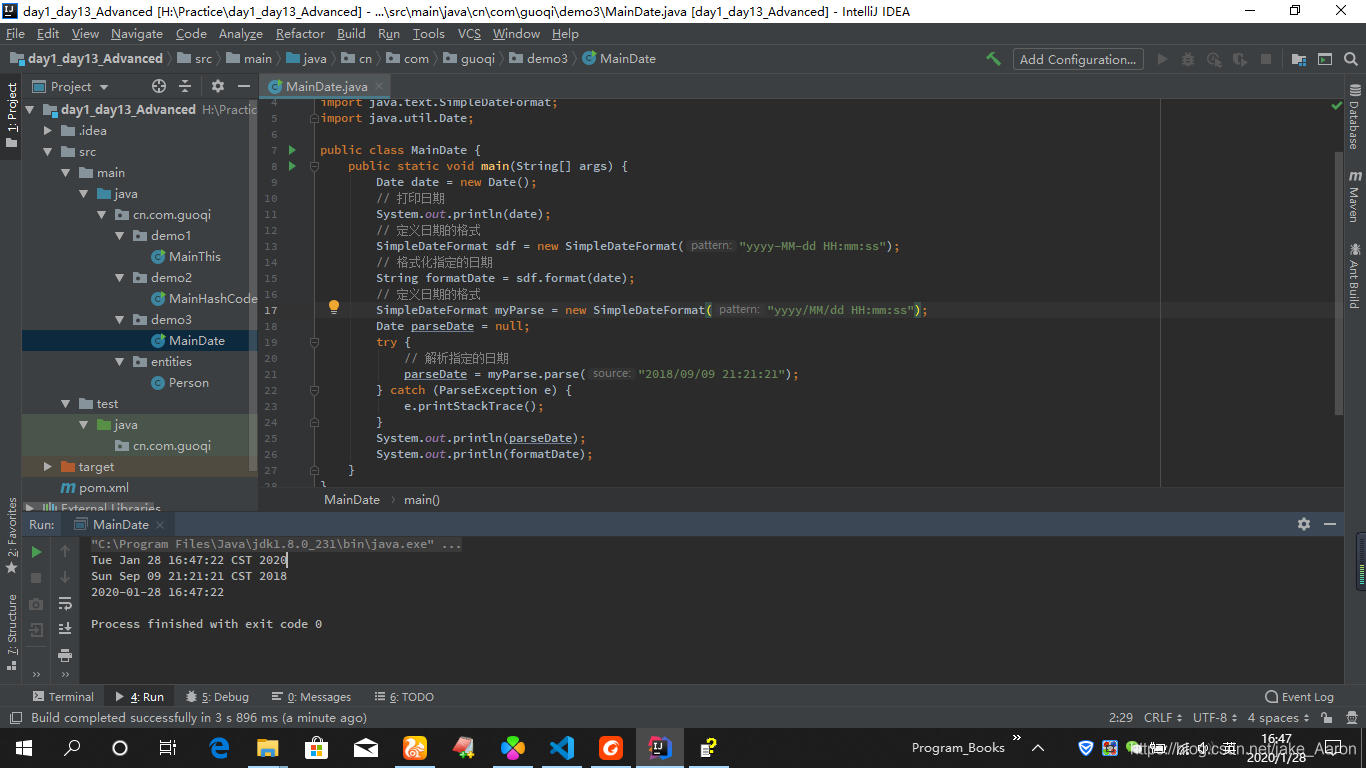Click the Project Structure toolbar icon
This screenshot has width=1366, height=768.
[1298, 59]
